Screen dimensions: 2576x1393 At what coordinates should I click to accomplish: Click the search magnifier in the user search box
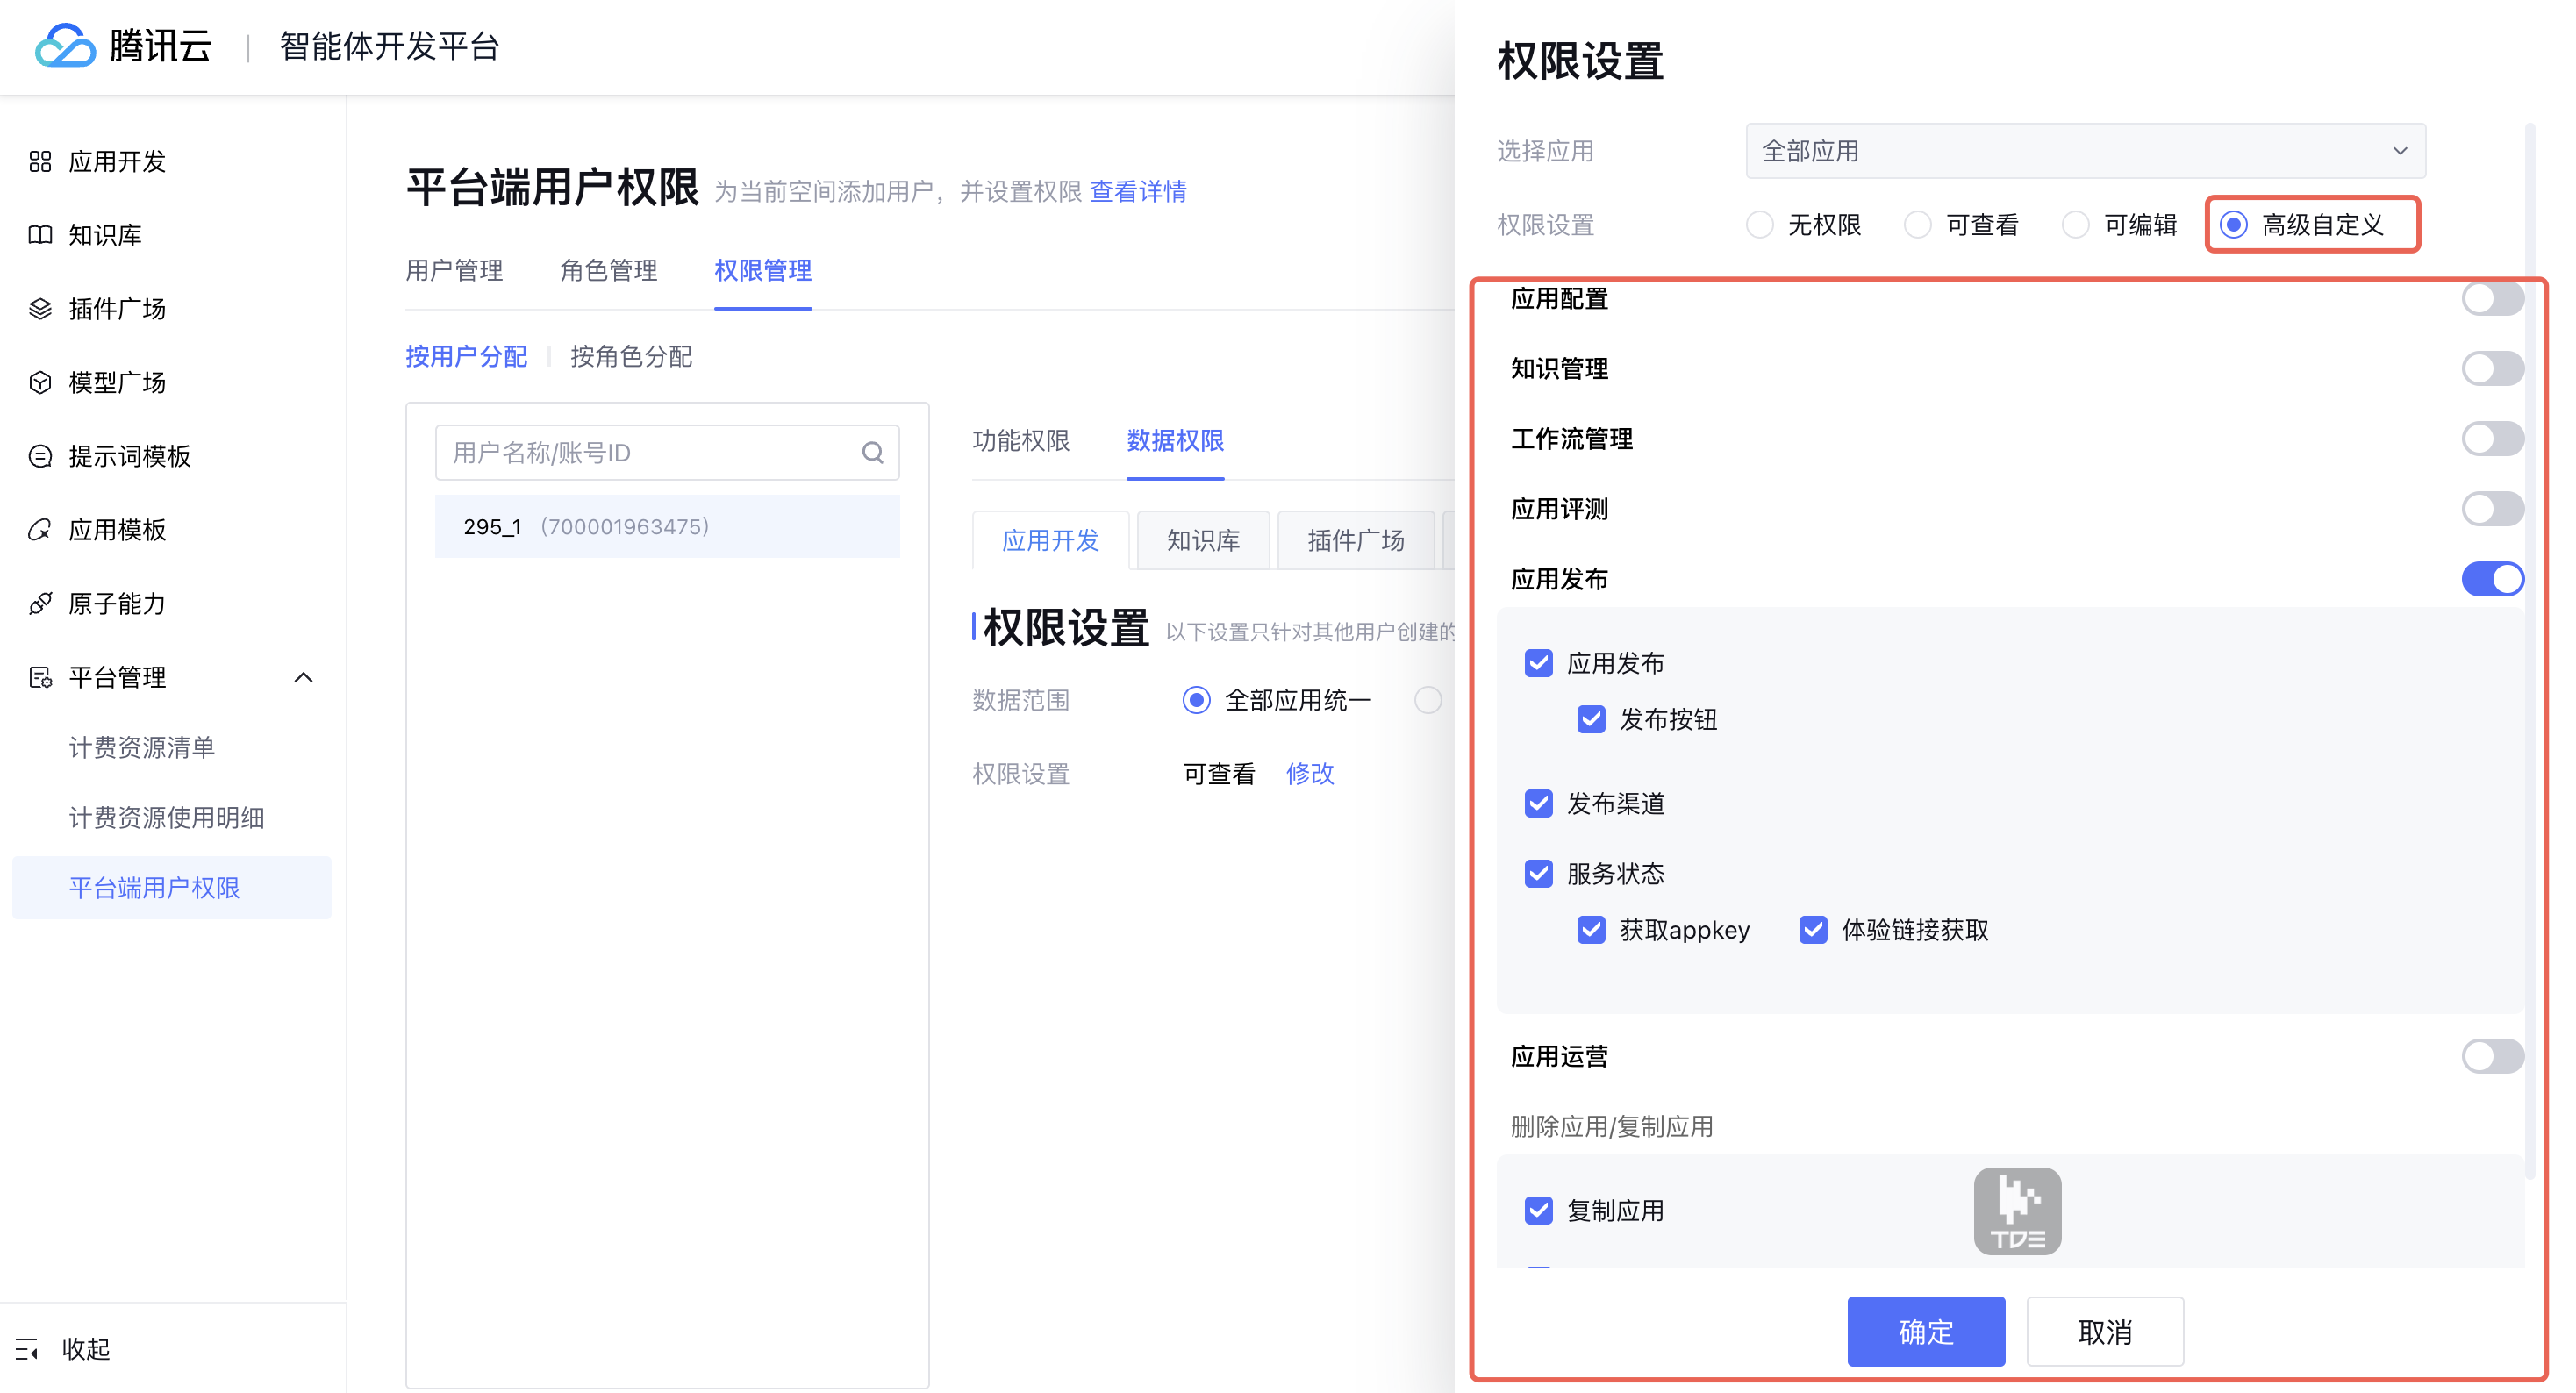pyautogui.click(x=872, y=452)
